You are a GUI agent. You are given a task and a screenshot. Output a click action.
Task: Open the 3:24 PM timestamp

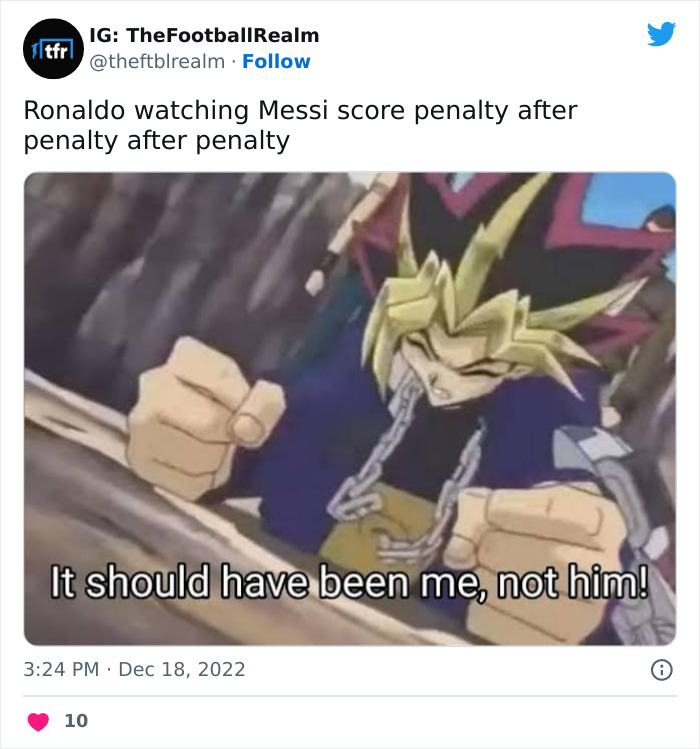pos(61,670)
